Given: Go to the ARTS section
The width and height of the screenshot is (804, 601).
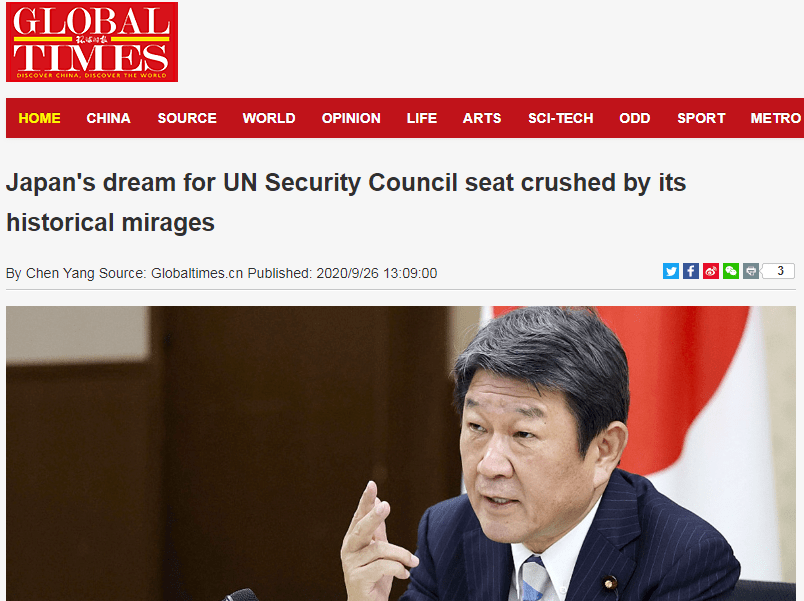Looking at the screenshot, I should [x=482, y=118].
